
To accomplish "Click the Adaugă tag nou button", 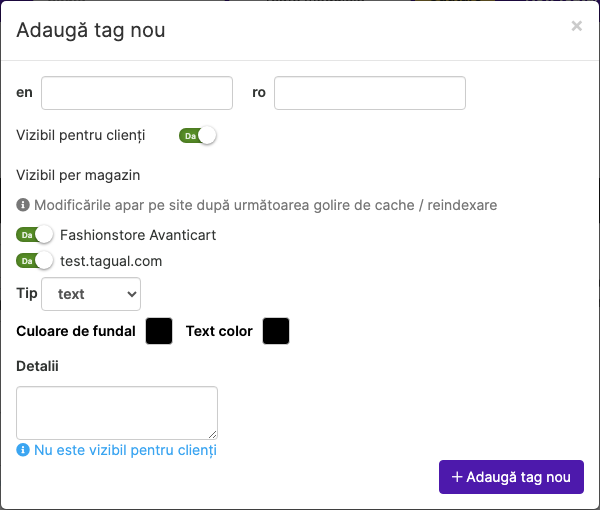I will pos(511,477).
